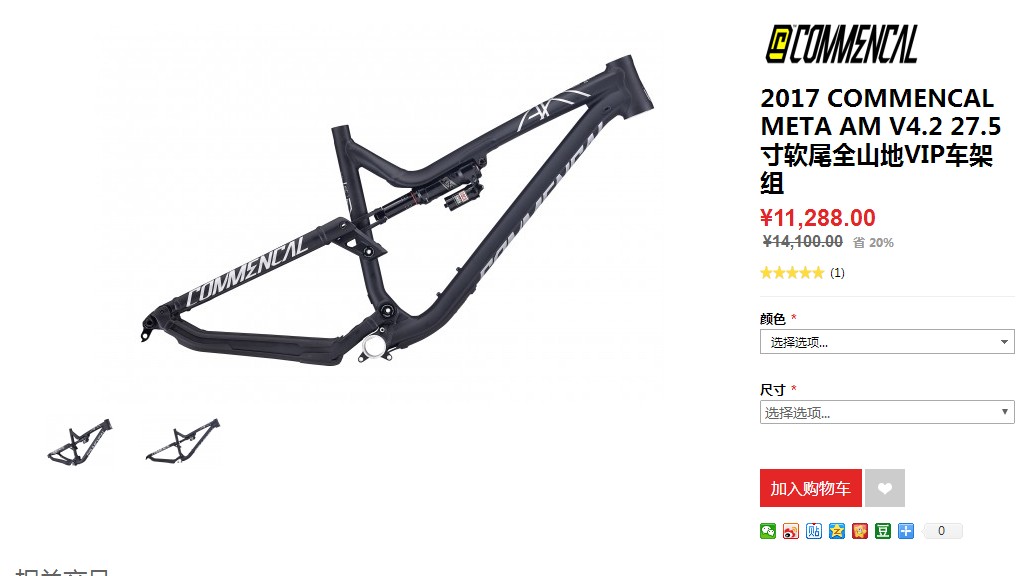Open the 颜色 color dropdown
This screenshot has width=1033, height=576.
tap(887, 342)
